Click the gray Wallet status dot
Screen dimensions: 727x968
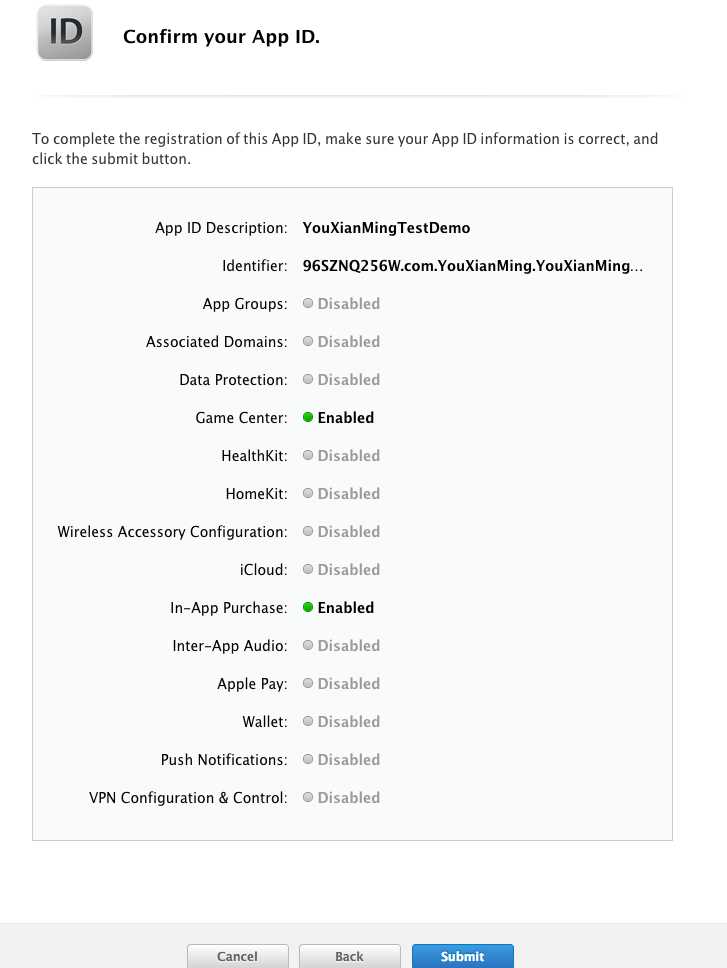308,722
